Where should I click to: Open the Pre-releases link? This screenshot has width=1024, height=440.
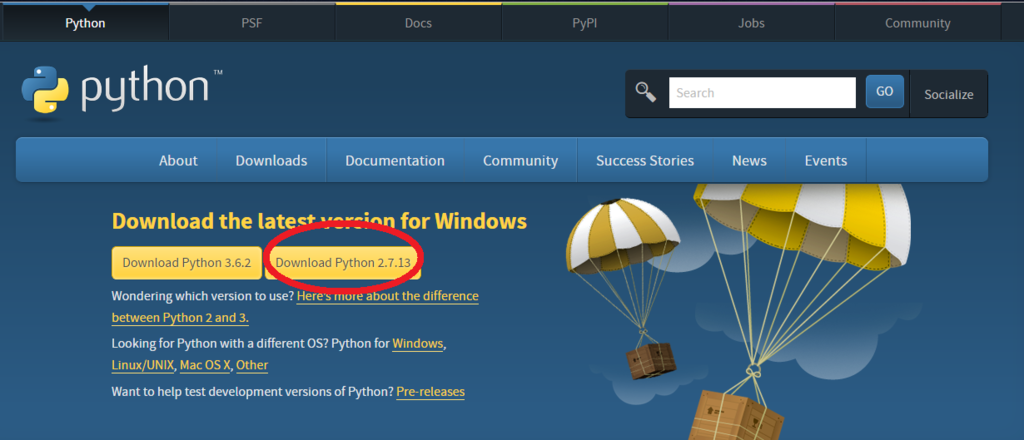pos(430,392)
